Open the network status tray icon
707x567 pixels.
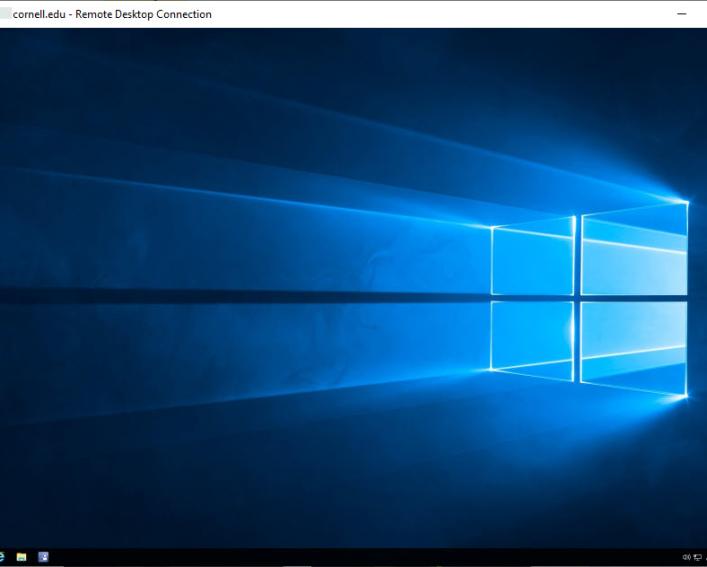[x=698, y=558]
